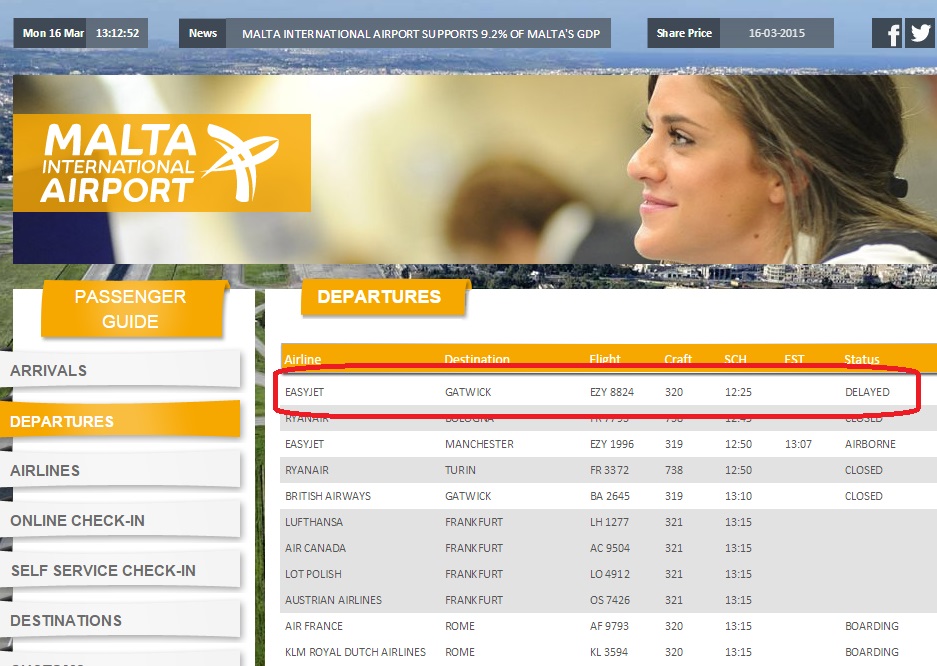Click the SCH column header

pyautogui.click(x=735, y=360)
